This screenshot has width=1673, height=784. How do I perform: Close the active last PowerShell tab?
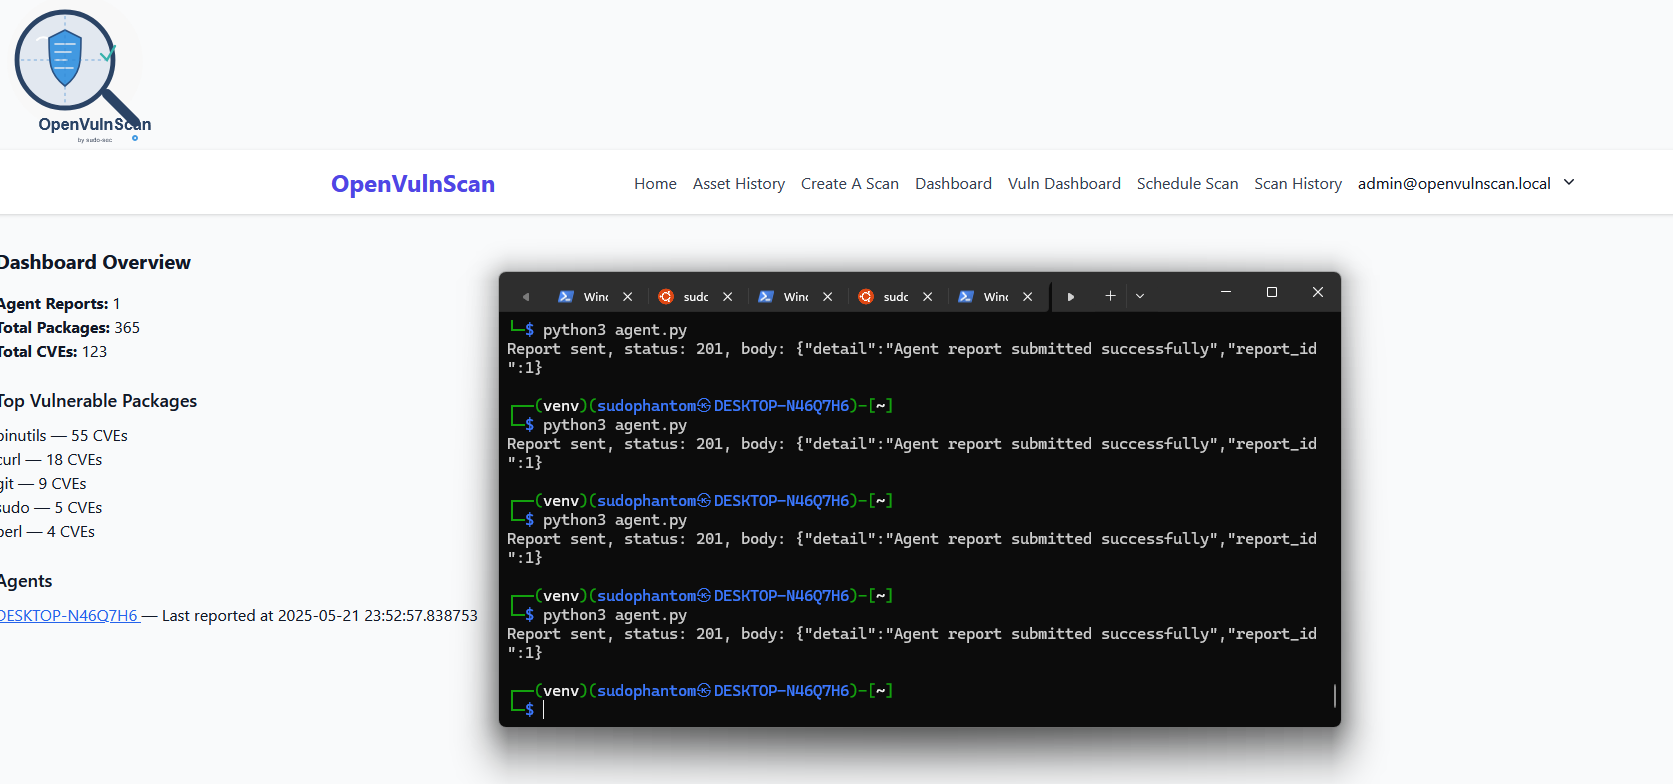pyautogui.click(x=1028, y=297)
